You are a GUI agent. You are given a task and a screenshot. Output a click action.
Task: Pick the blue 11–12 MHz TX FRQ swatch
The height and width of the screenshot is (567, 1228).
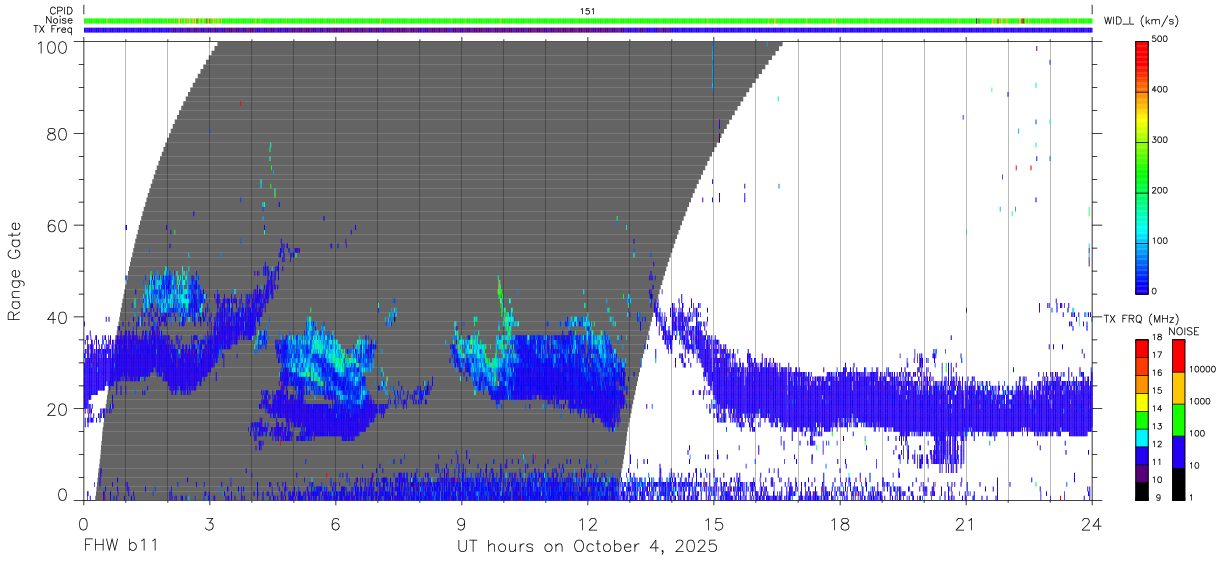tap(1142, 456)
